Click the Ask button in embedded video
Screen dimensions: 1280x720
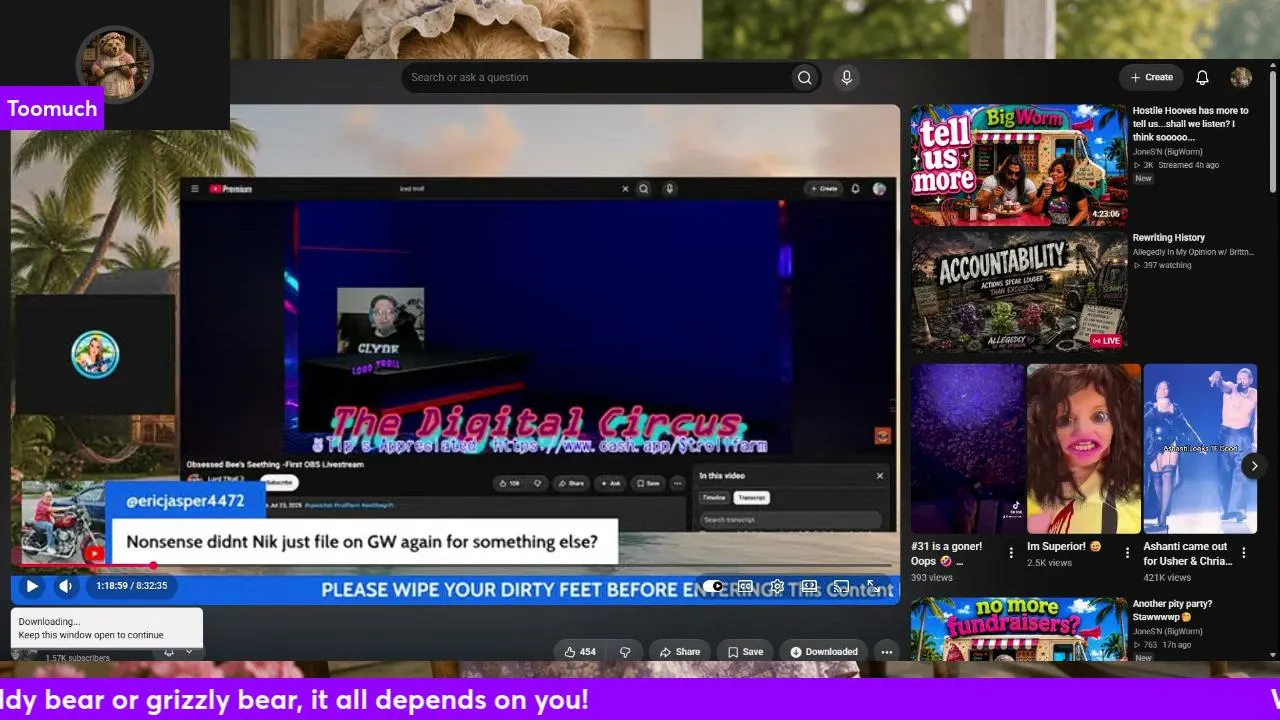click(x=610, y=483)
